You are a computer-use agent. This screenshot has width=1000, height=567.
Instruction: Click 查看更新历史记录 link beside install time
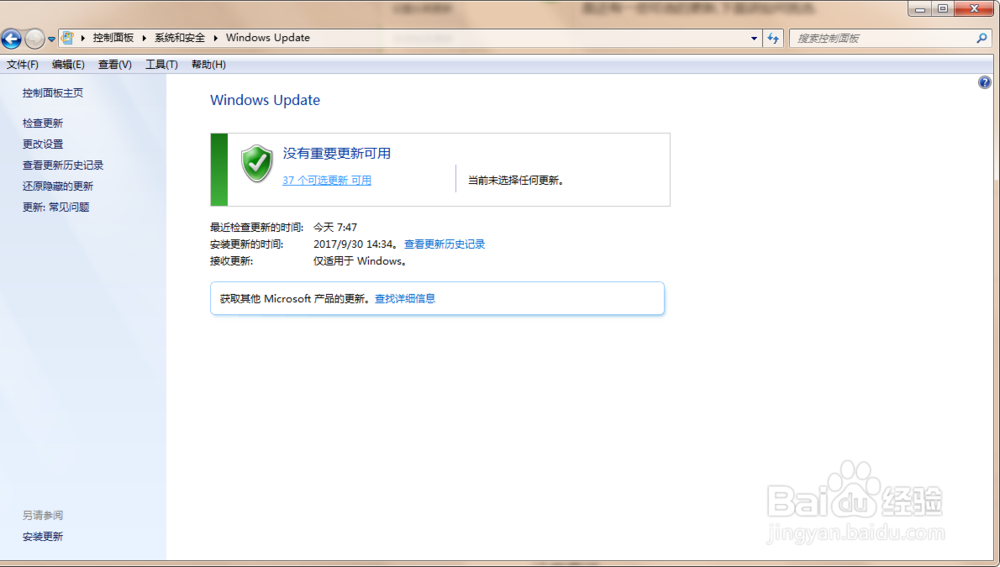click(445, 244)
